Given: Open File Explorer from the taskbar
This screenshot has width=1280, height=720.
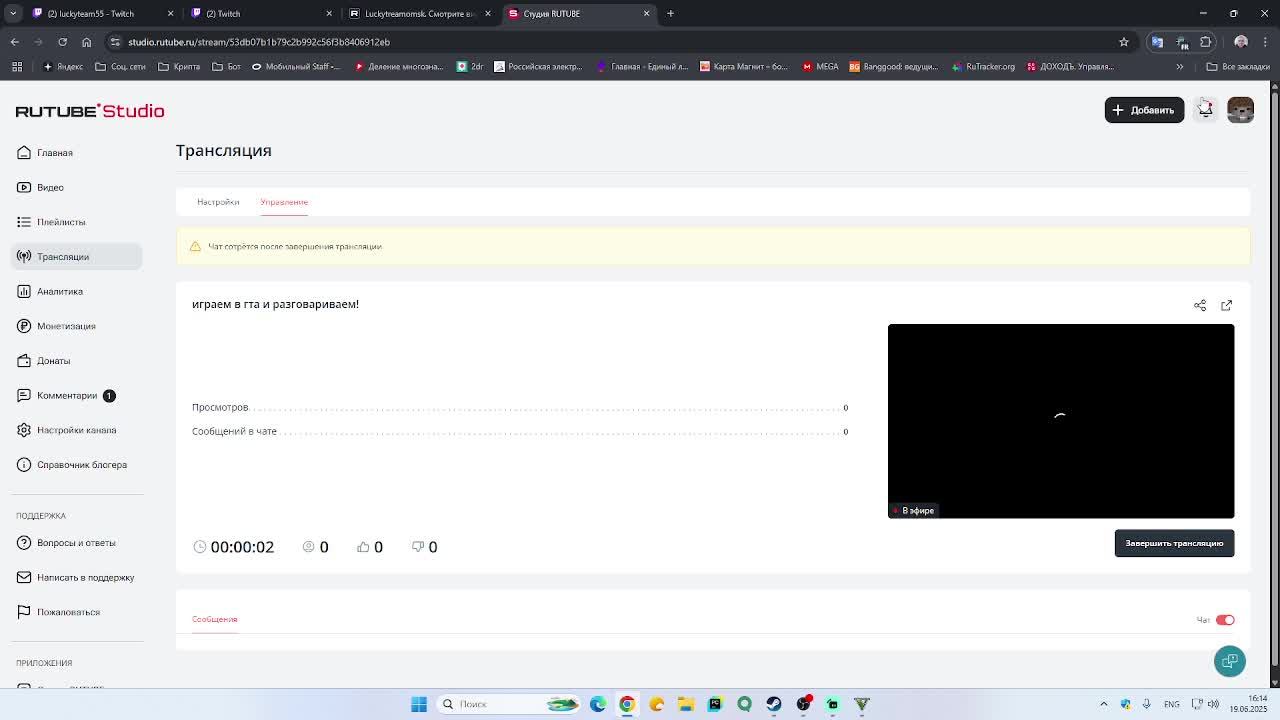Looking at the screenshot, I should point(686,704).
